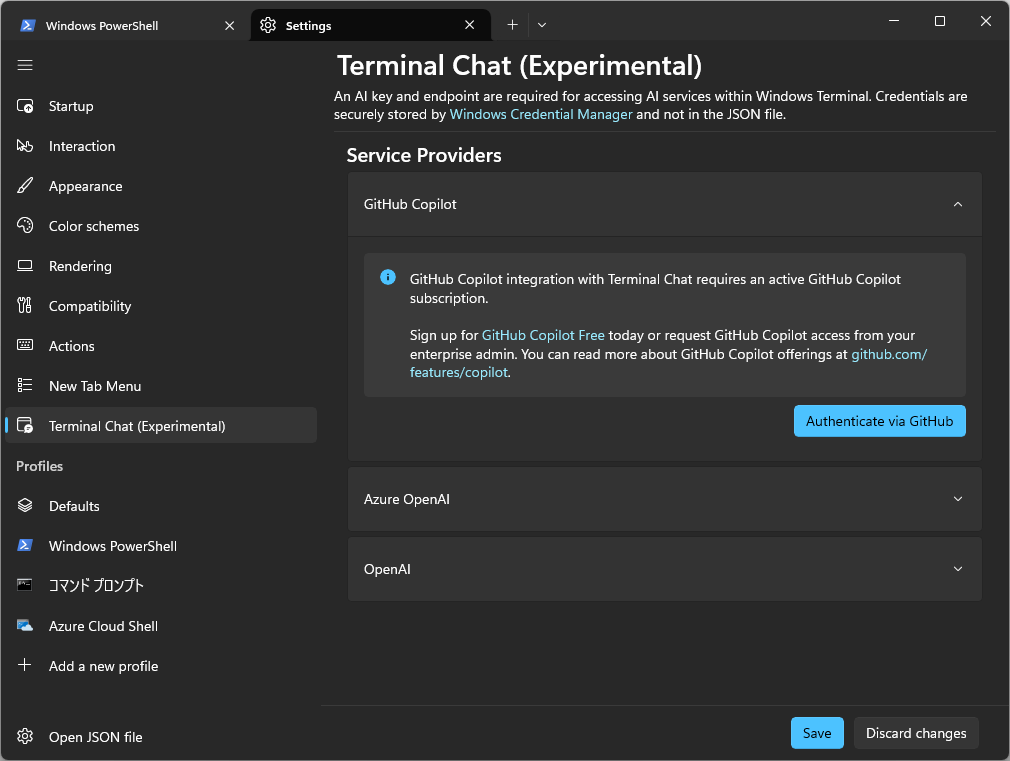The height and width of the screenshot is (761, 1010).
Task: Open the New Tab Menu settings
Action: [93, 386]
